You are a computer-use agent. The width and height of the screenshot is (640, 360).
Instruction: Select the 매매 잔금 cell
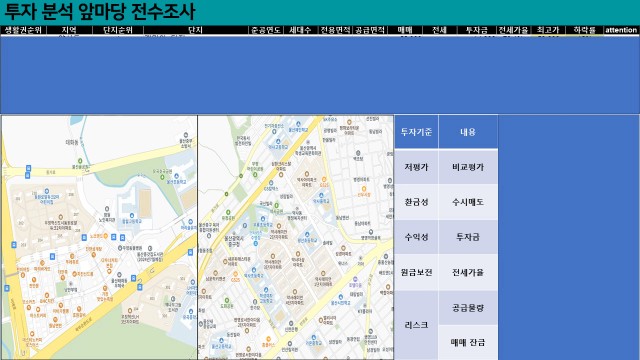pyautogui.click(x=468, y=343)
